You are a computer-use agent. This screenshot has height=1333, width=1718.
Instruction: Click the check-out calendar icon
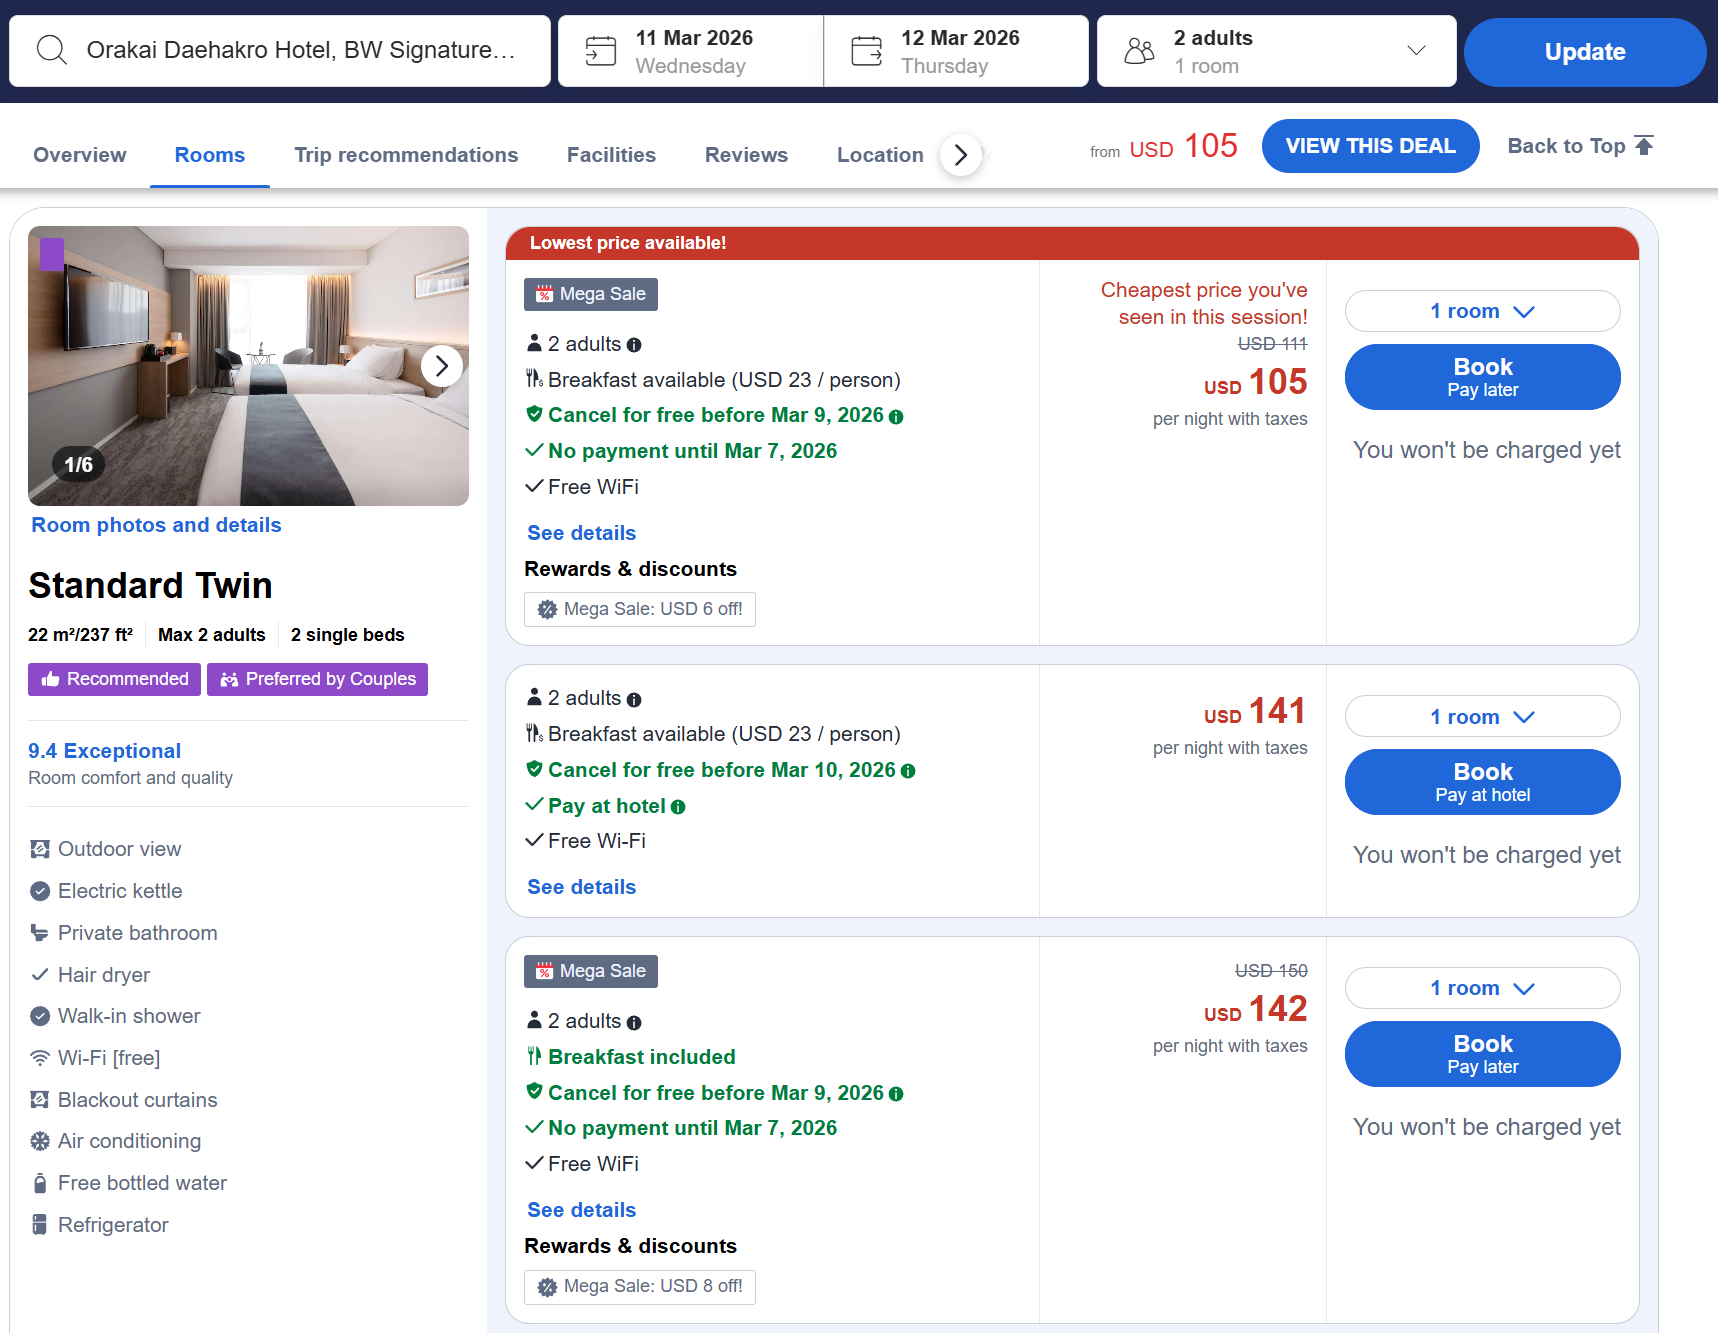coord(866,51)
